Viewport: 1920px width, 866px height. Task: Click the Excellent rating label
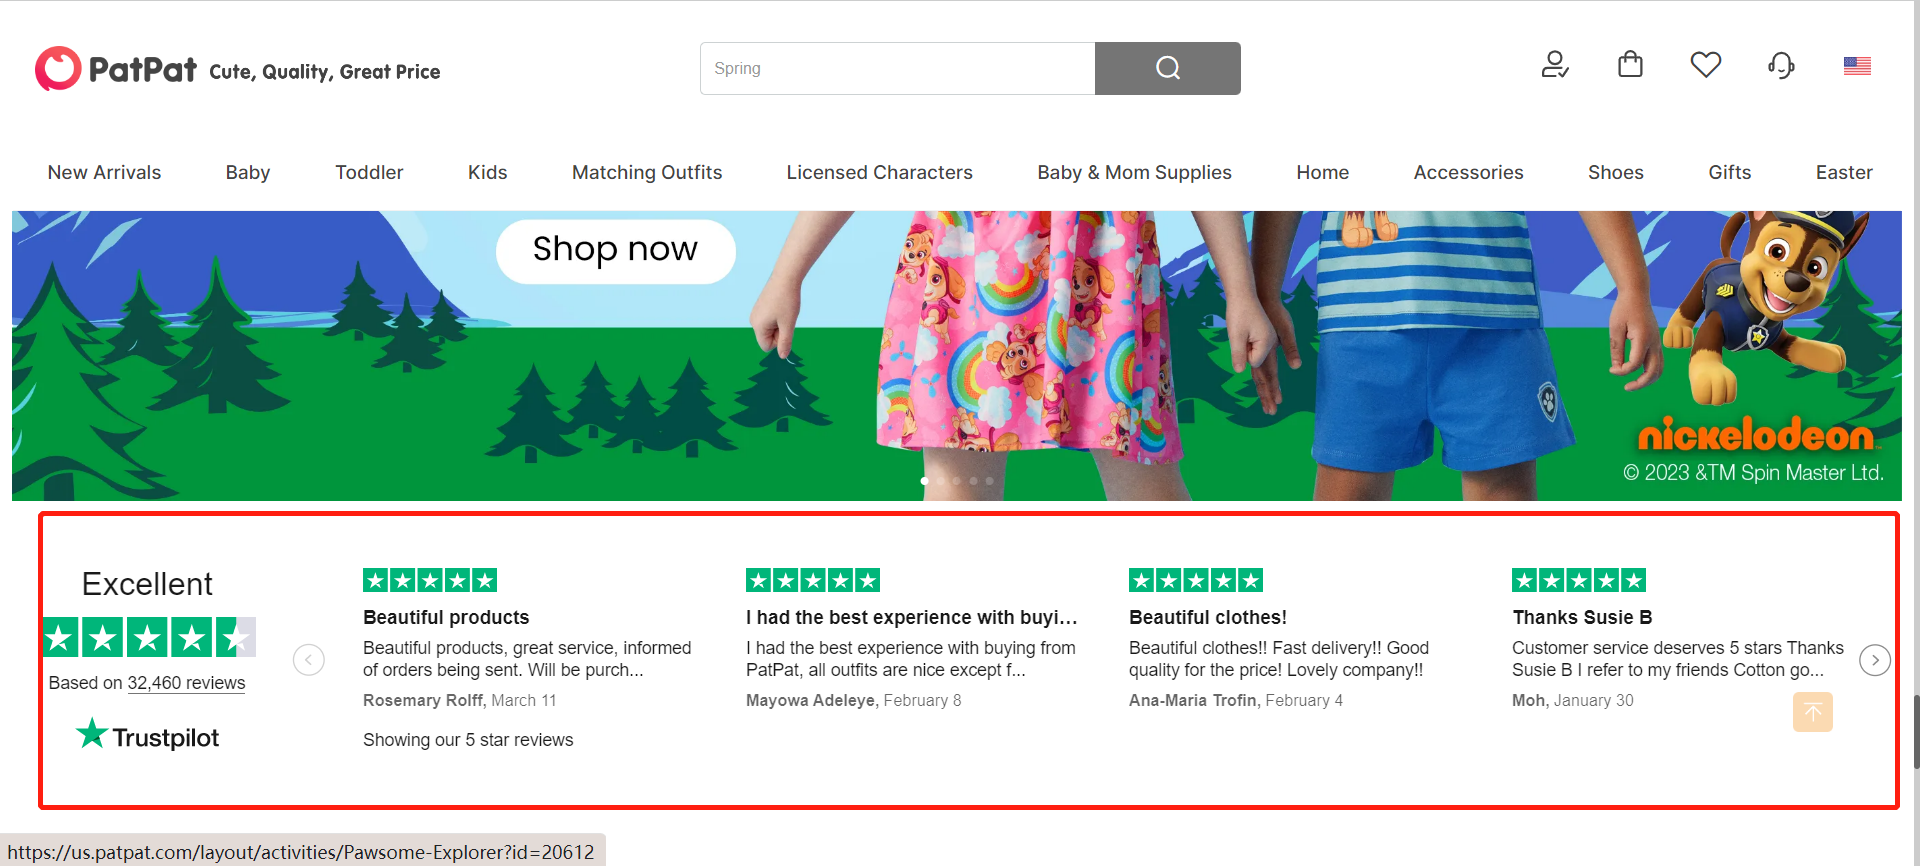147,584
